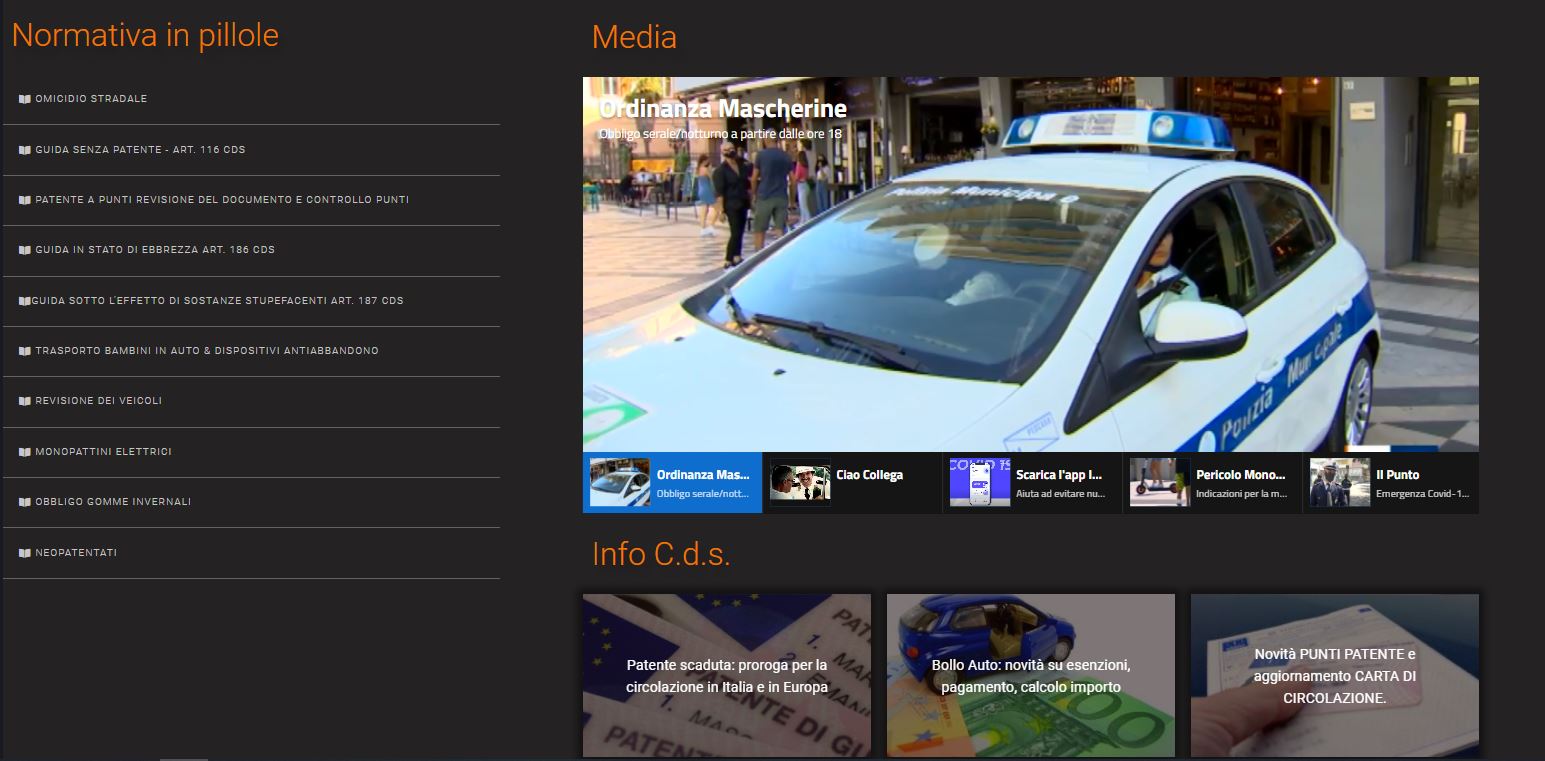Image resolution: width=1545 pixels, height=761 pixels.
Task: Click the Il Punto officer thumbnail
Action: 1339,483
